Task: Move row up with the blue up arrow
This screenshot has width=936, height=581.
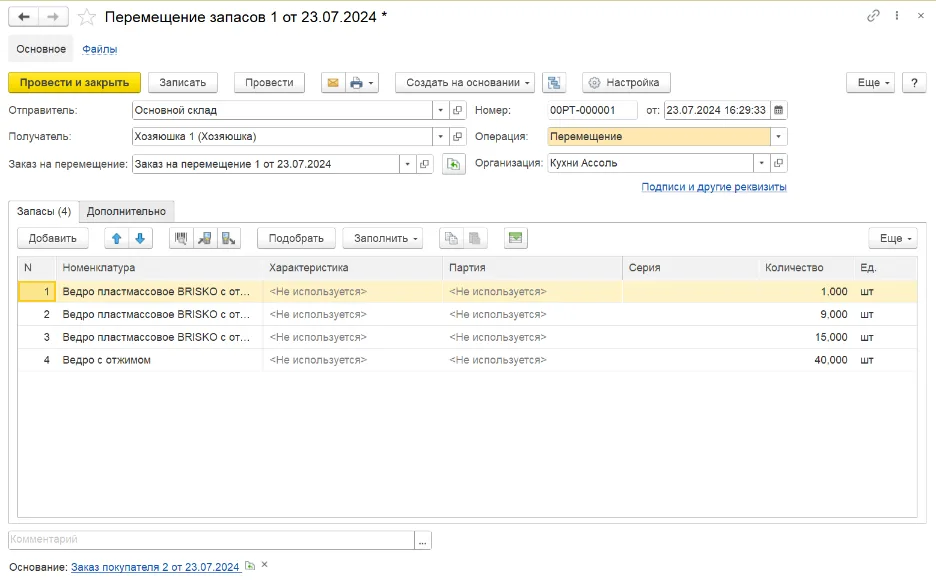Action: pos(116,238)
